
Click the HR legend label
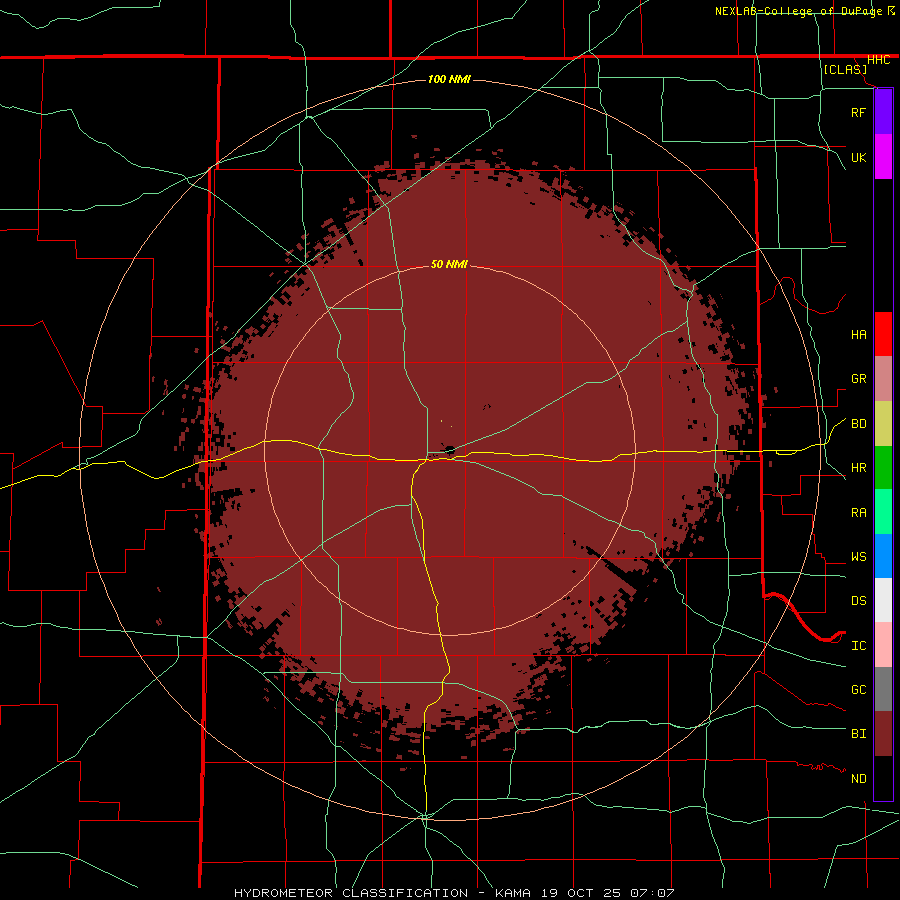click(858, 468)
